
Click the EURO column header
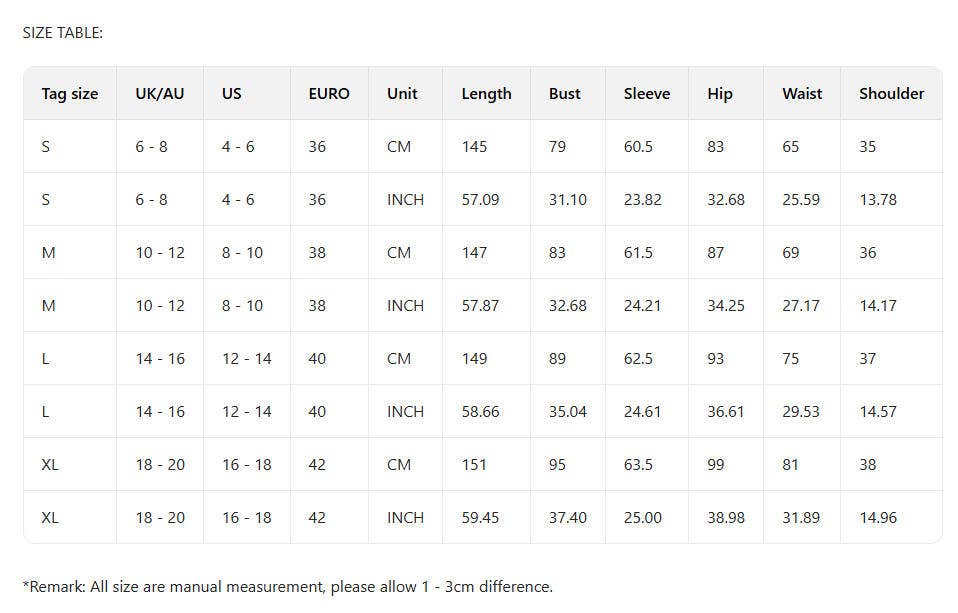tap(329, 94)
